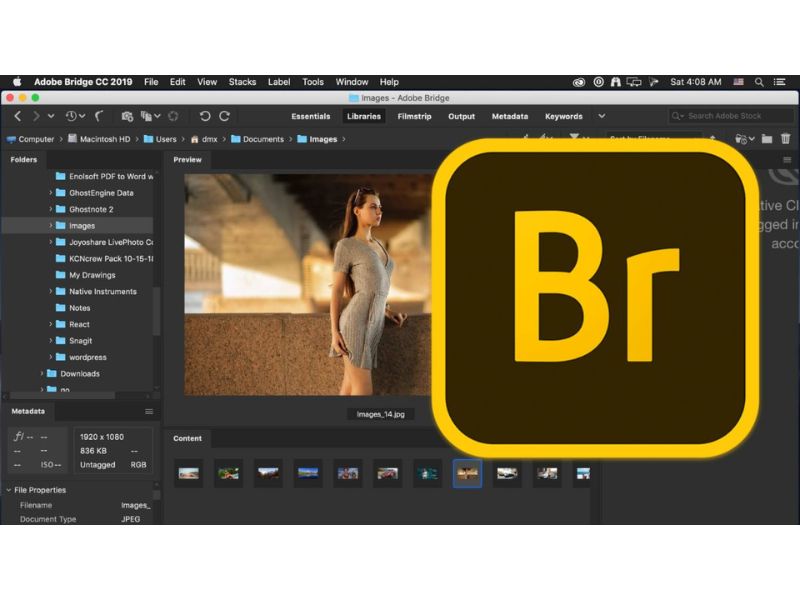Open recent files with the clock icon

(73, 116)
